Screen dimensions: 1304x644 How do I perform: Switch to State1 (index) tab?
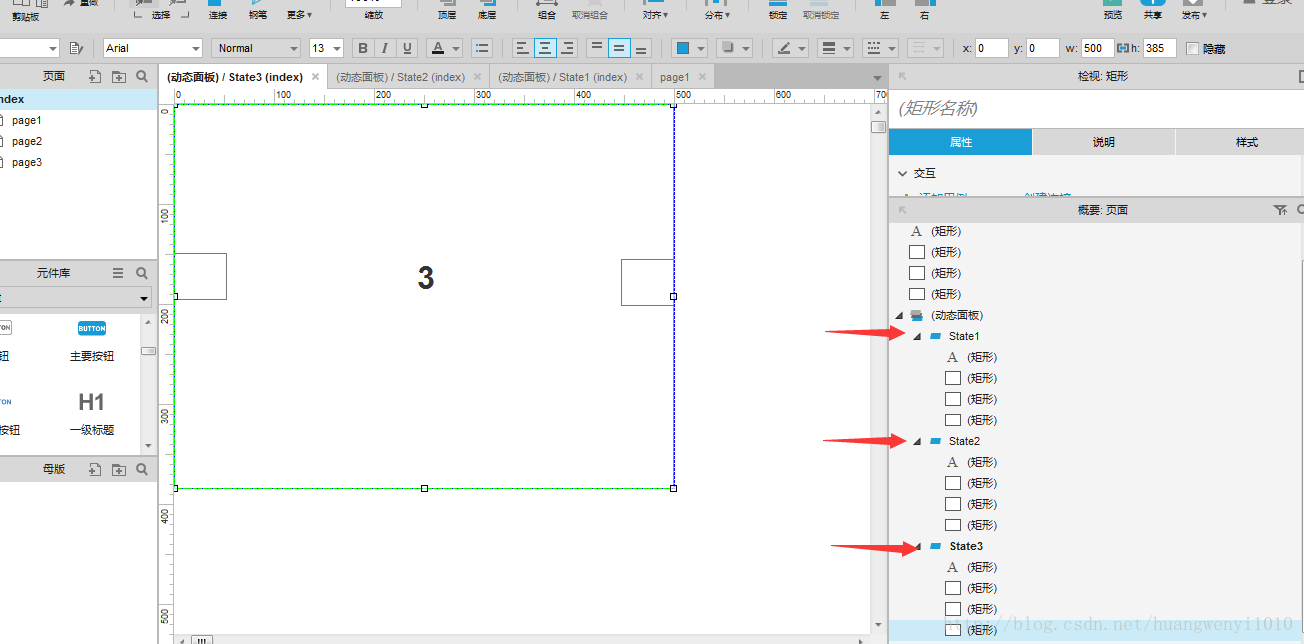click(563, 77)
